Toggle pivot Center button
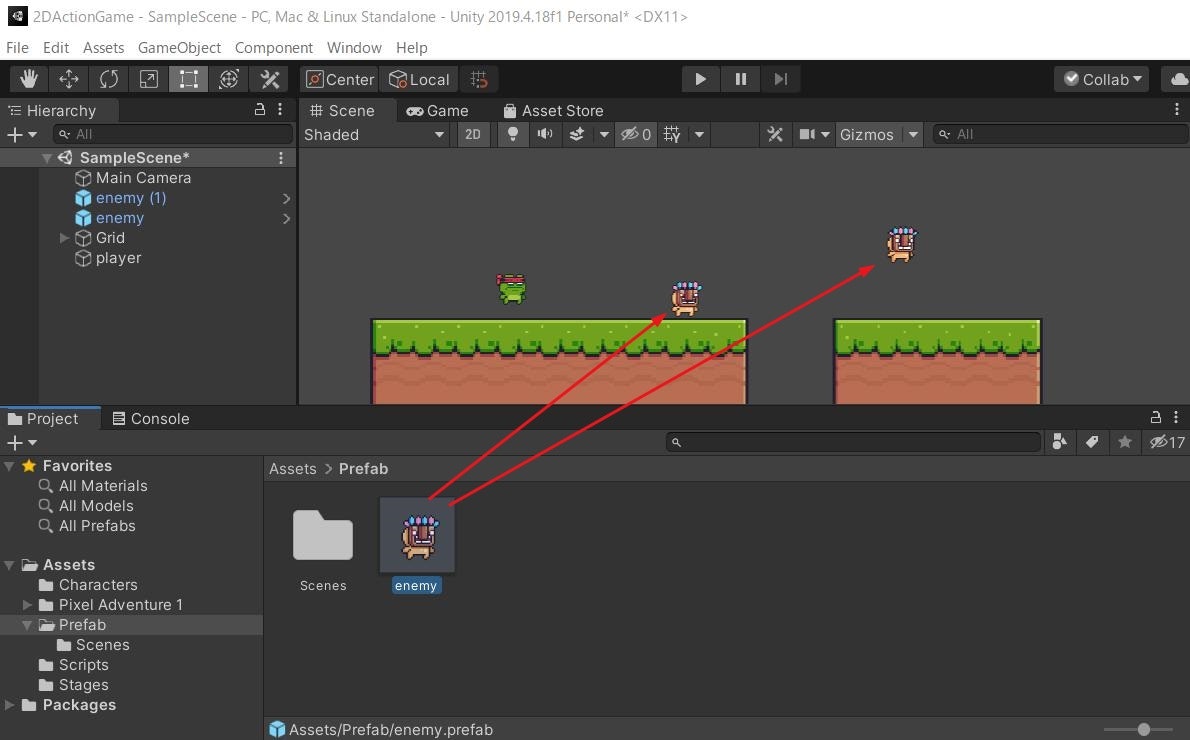 (340, 79)
